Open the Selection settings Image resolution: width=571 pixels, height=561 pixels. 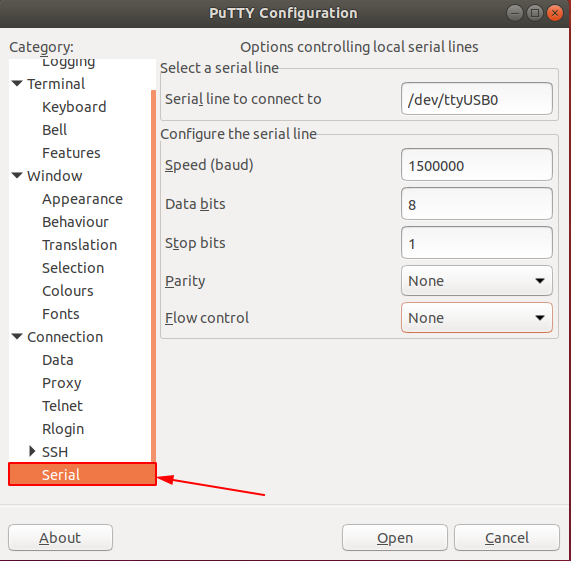tap(73, 268)
